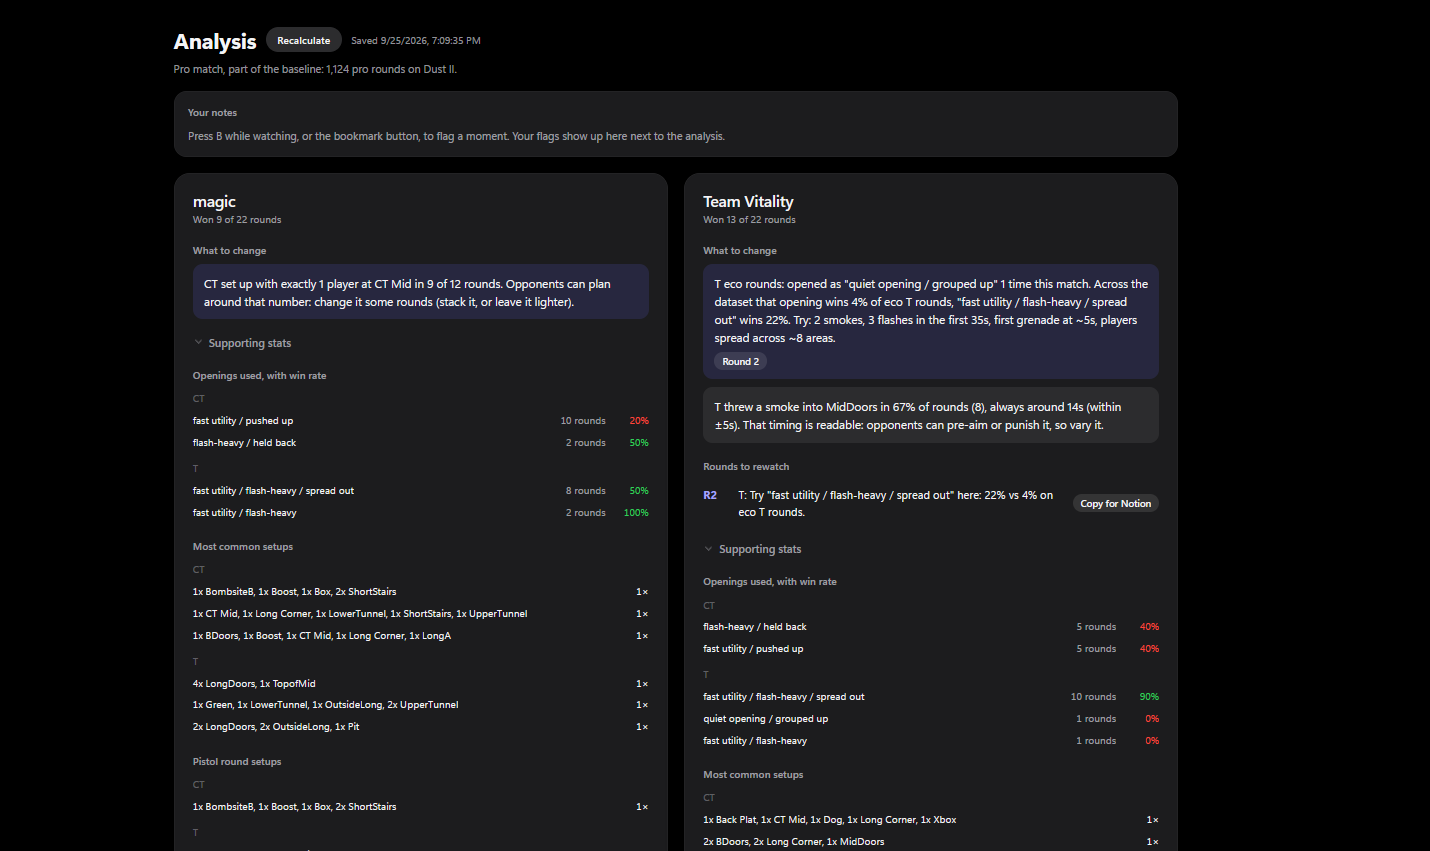Click the Won 9 of 22 rounds text

click(x=237, y=220)
